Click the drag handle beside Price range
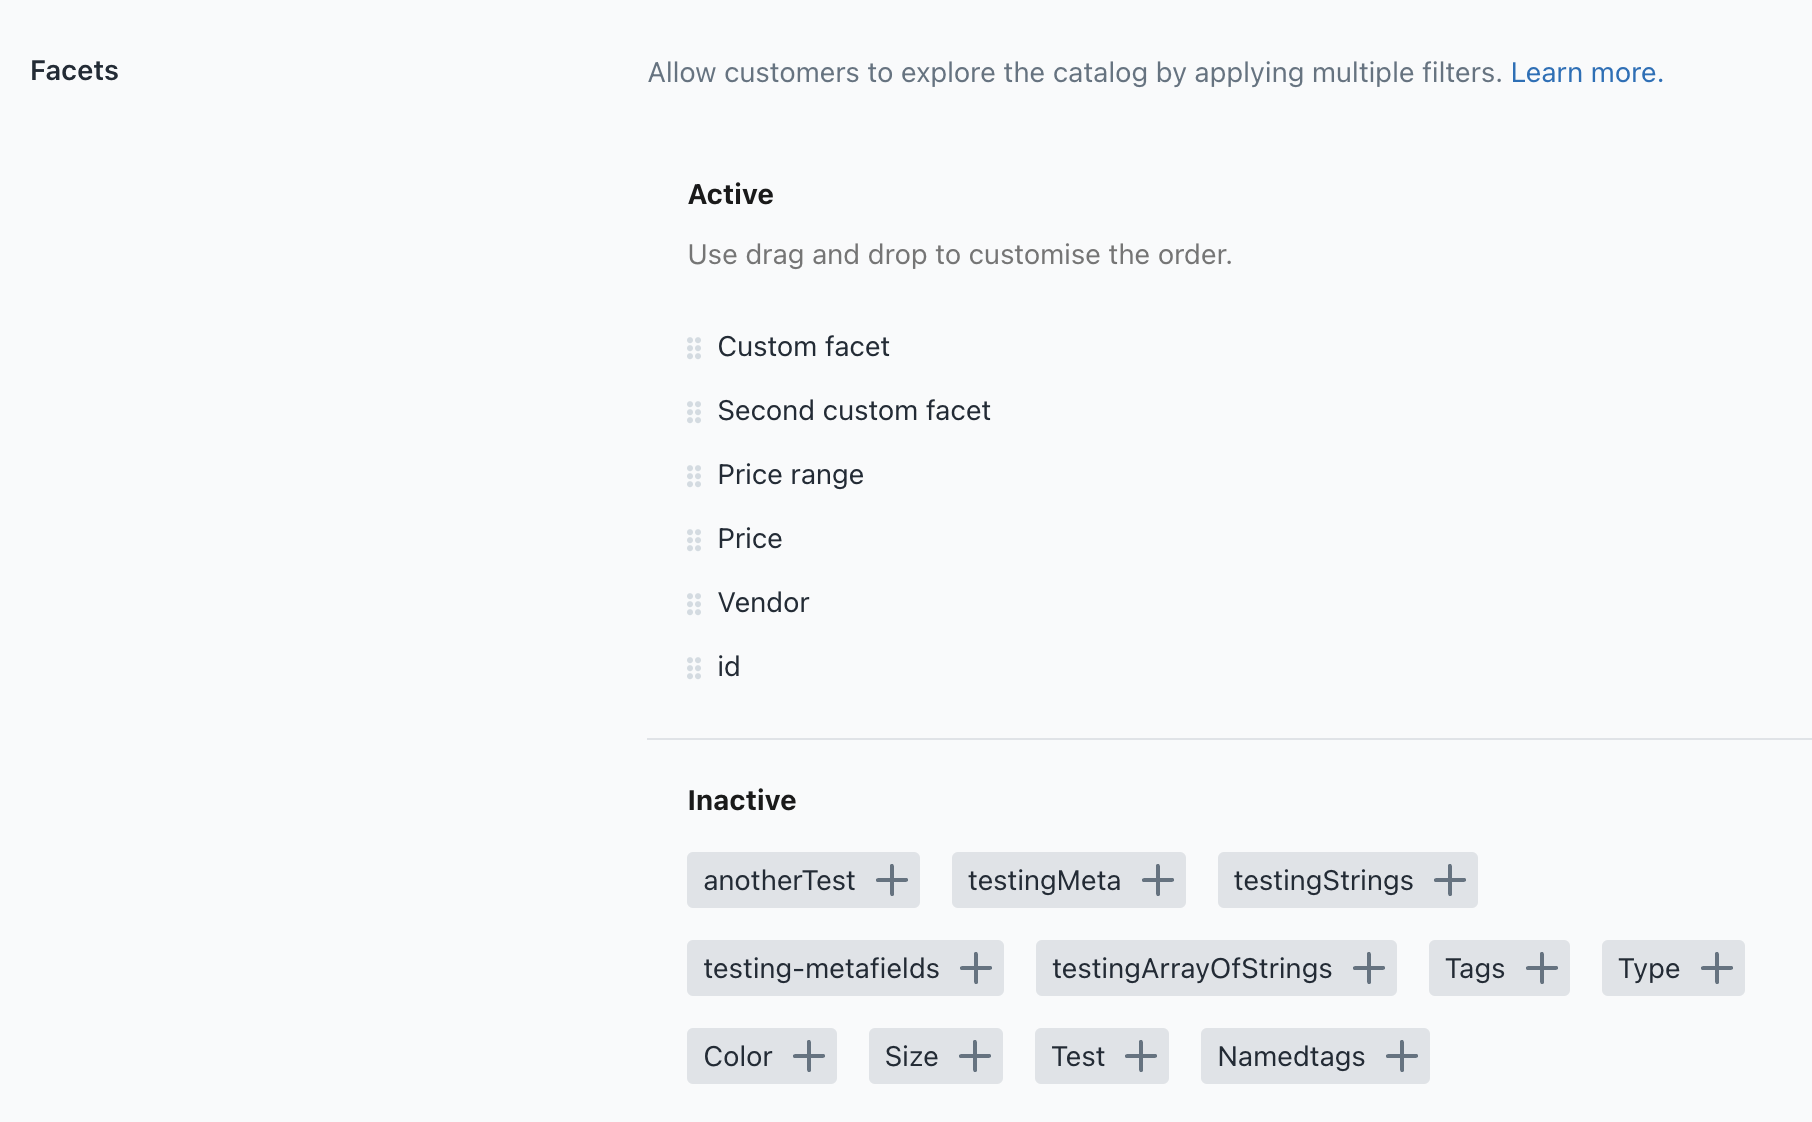 click(x=694, y=476)
